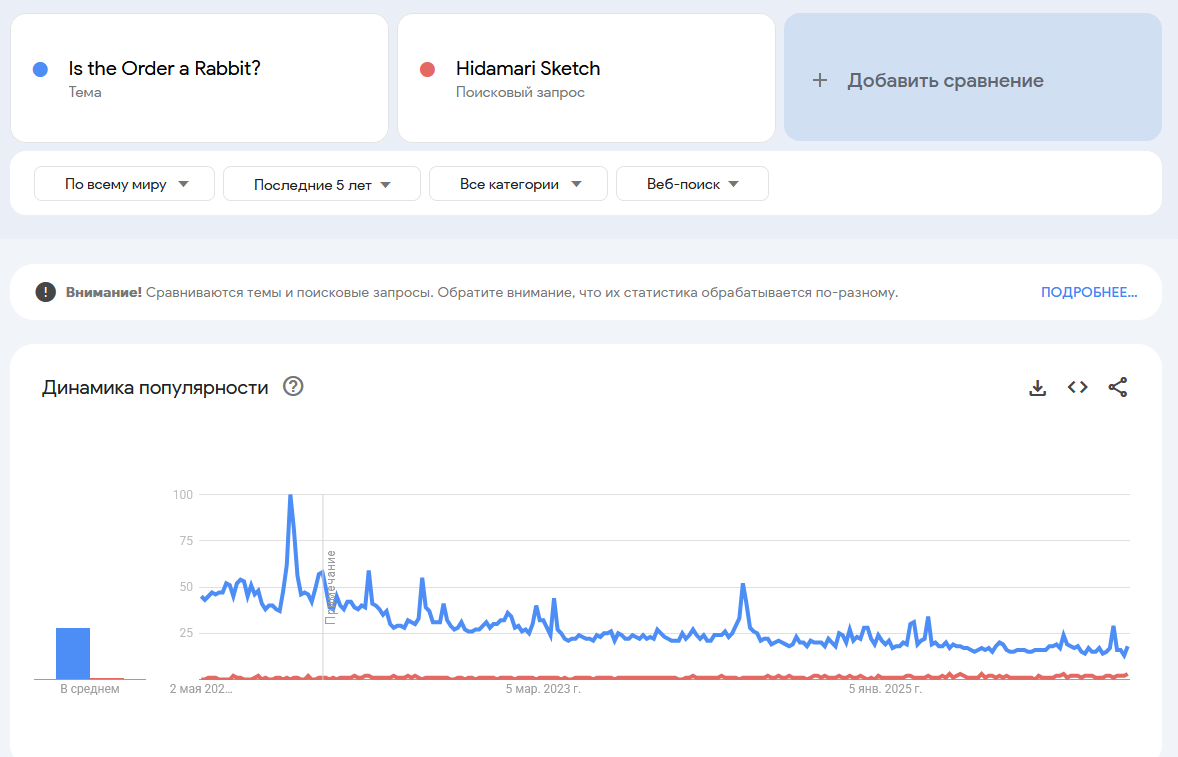Click the tallest blue peak at 100

290,496
